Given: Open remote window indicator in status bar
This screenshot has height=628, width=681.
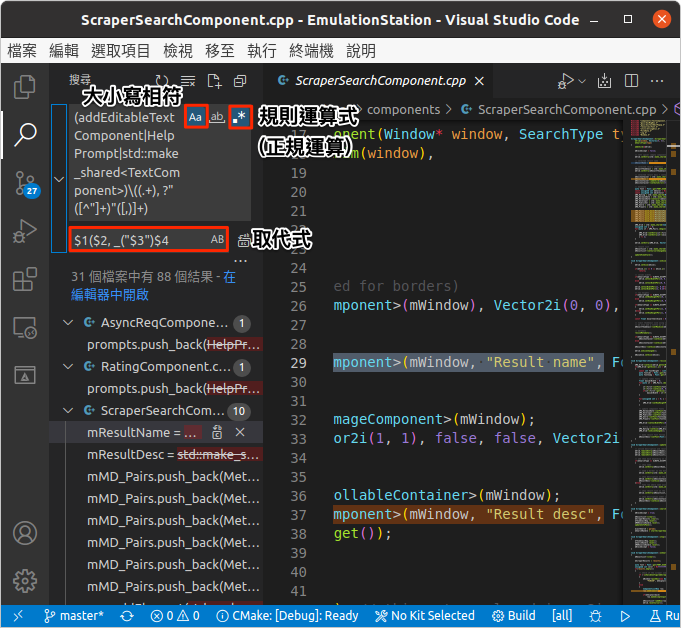Looking at the screenshot, I should click(x=18, y=616).
